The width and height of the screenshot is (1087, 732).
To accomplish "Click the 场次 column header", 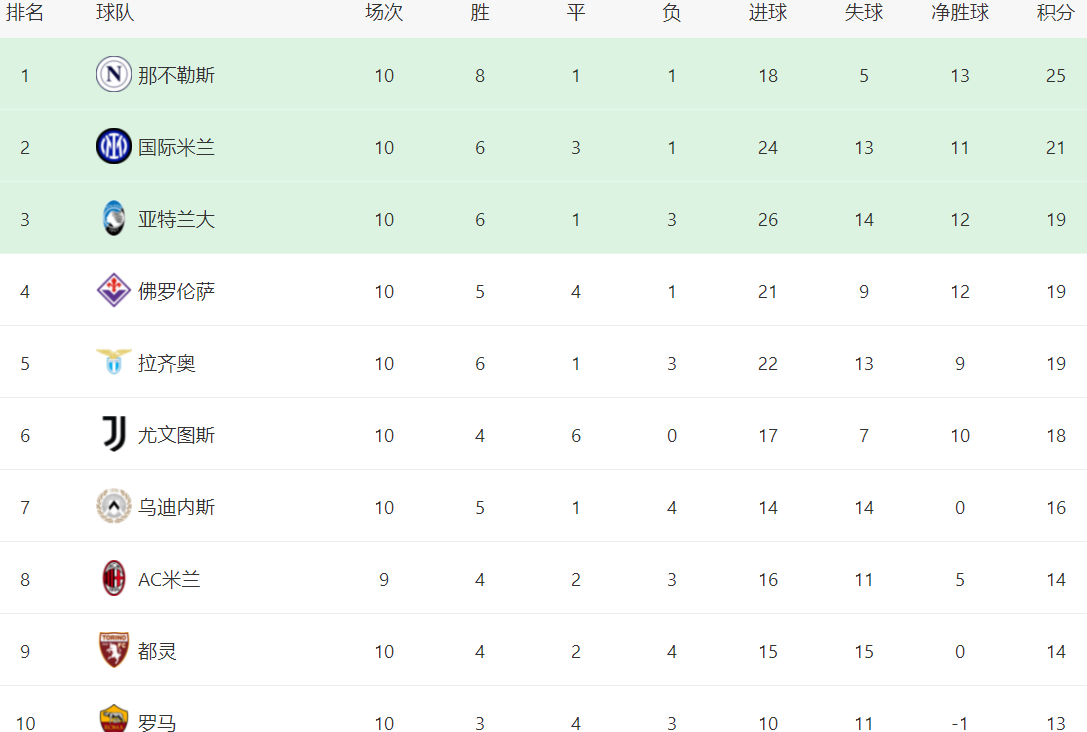I will click(x=384, y=13).
